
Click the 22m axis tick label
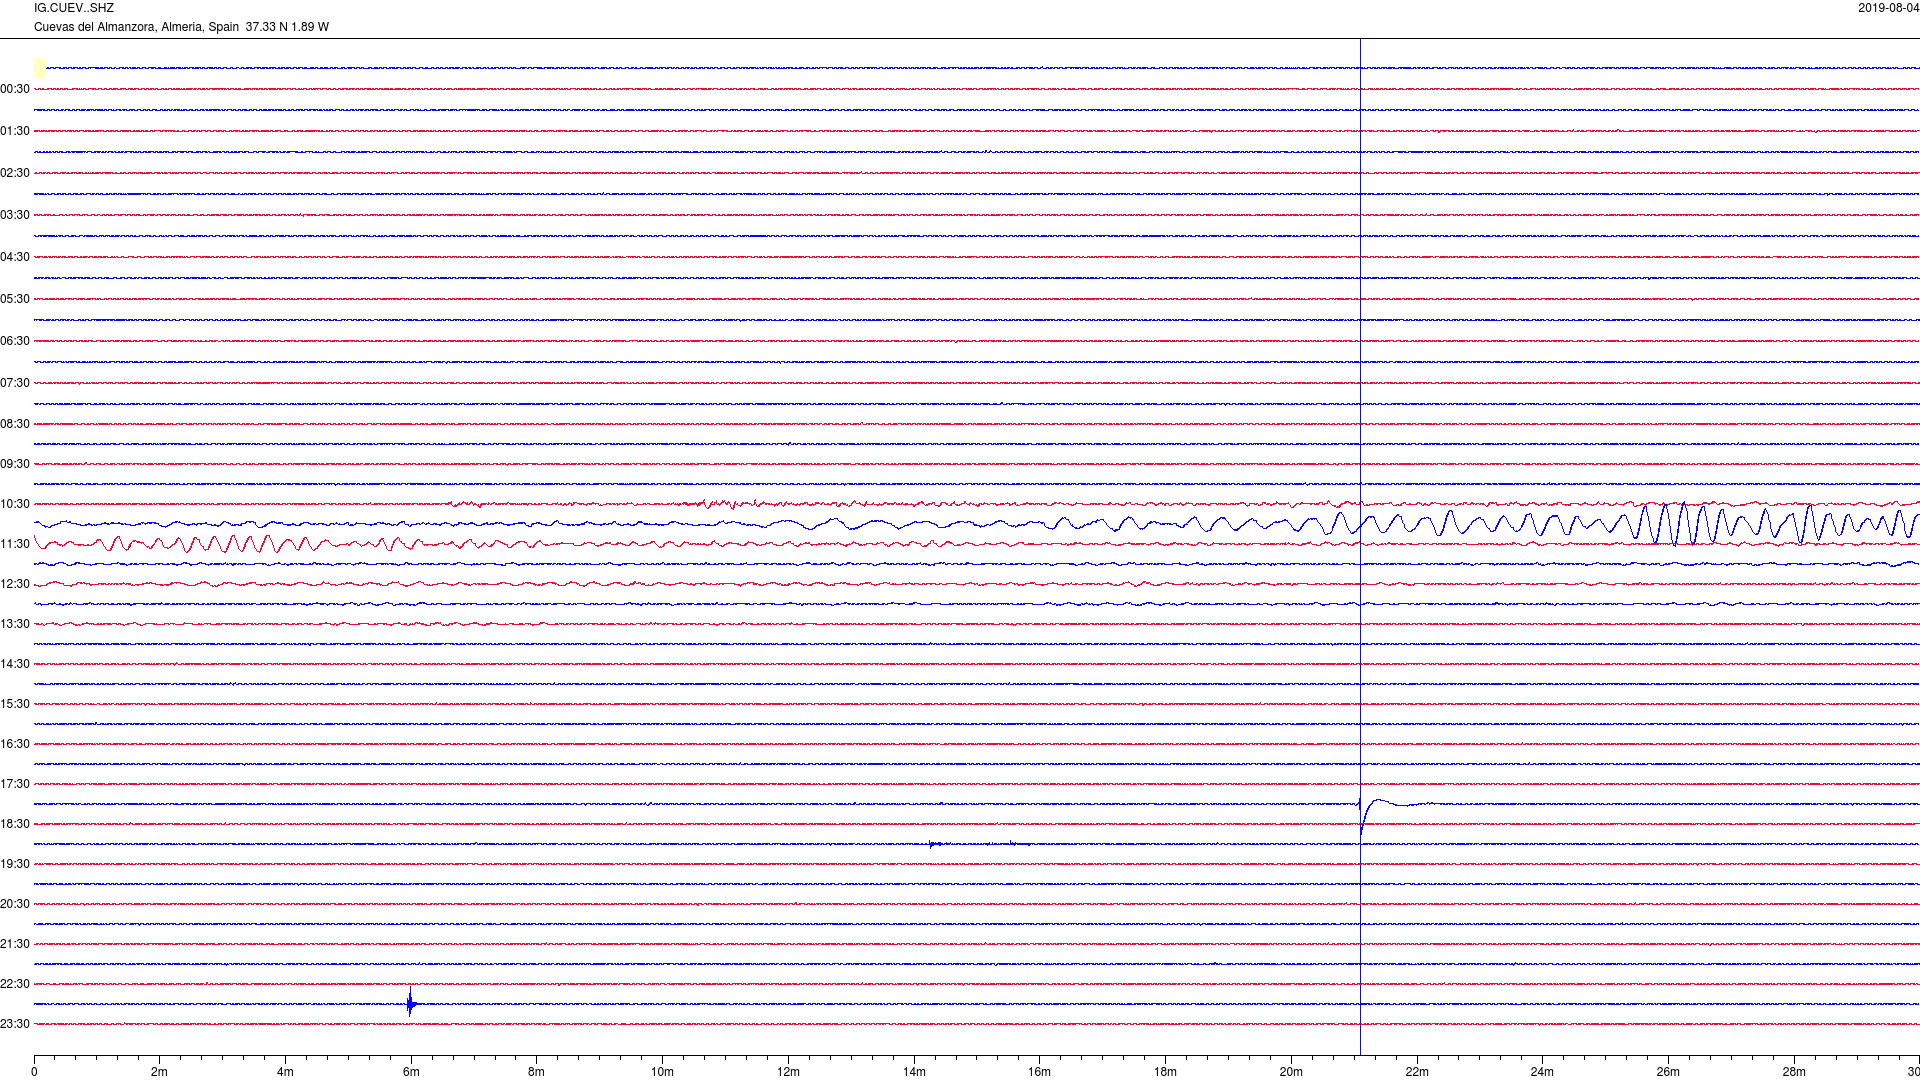1417,1072
